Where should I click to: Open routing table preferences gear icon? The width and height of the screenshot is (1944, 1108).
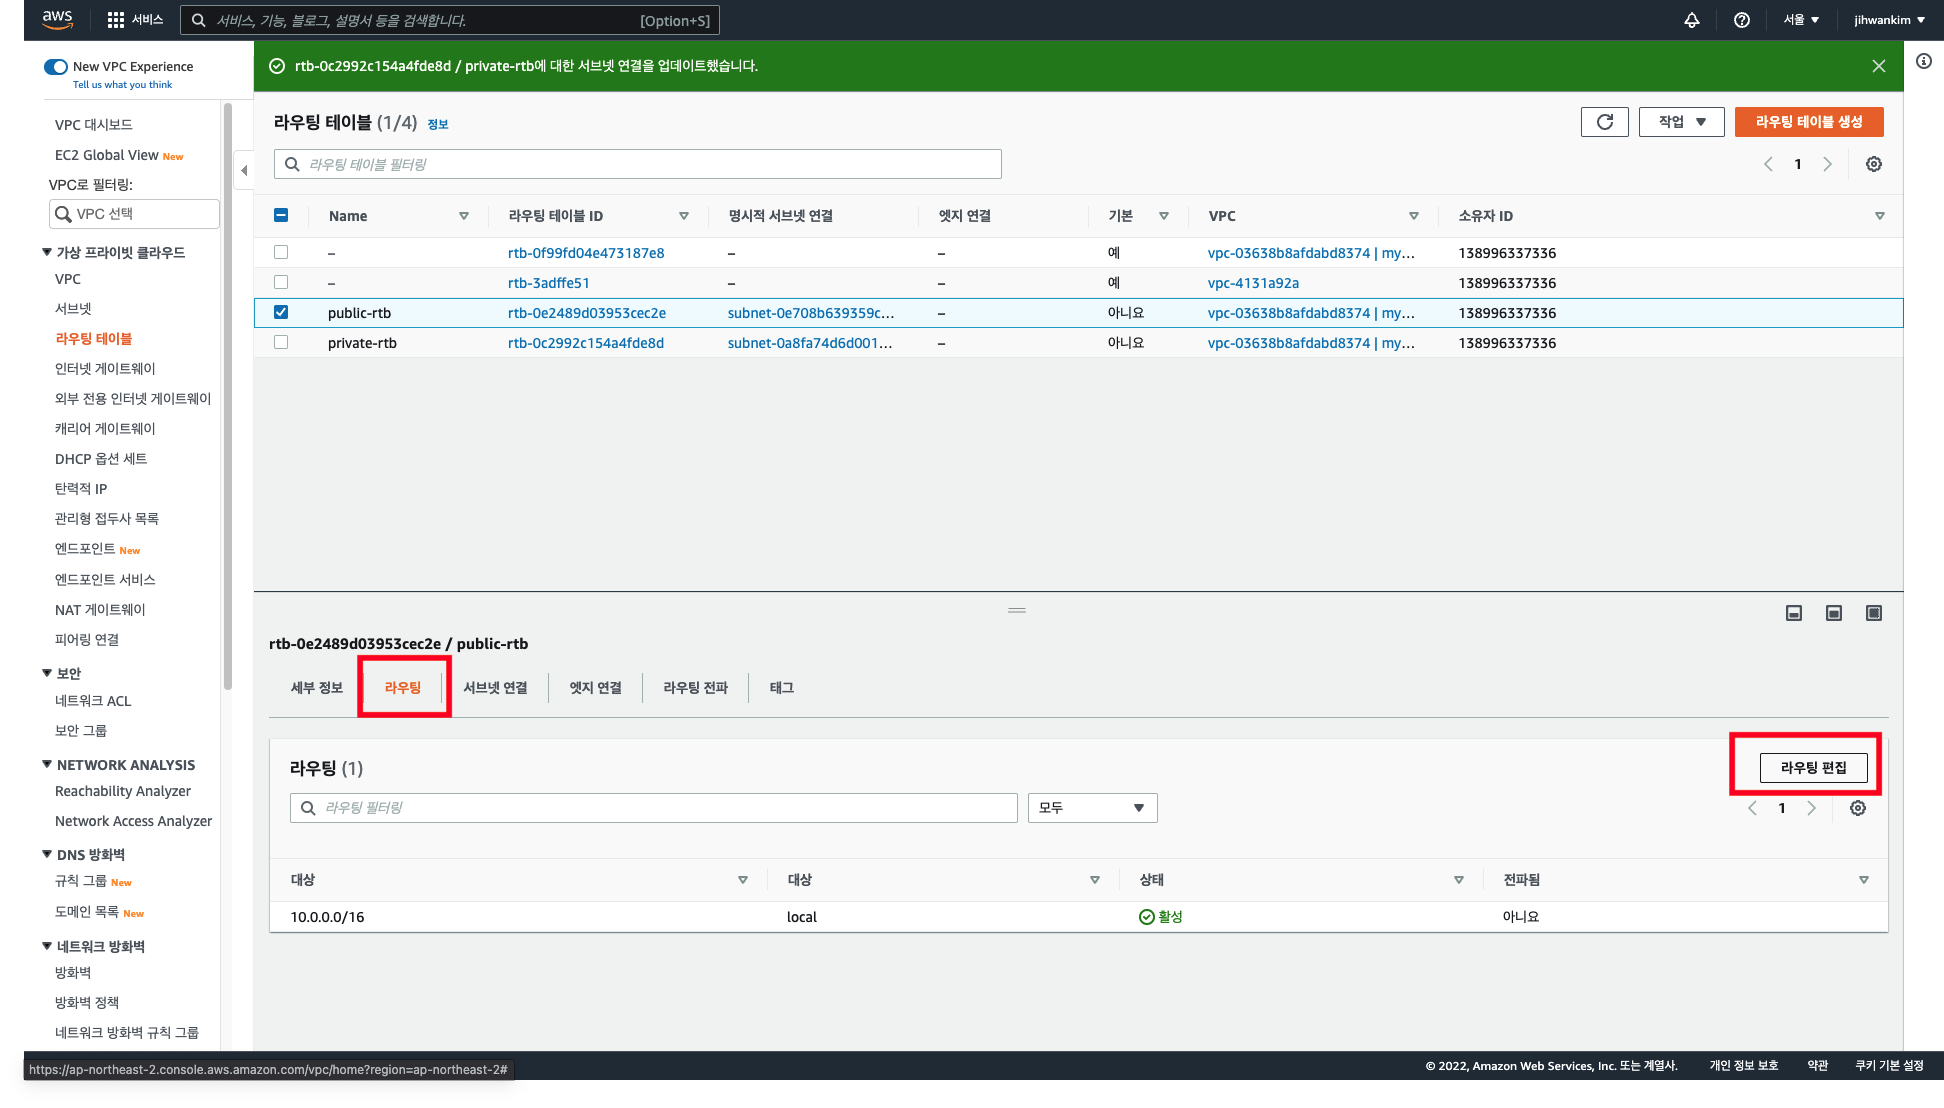(x=1874, y=164)
